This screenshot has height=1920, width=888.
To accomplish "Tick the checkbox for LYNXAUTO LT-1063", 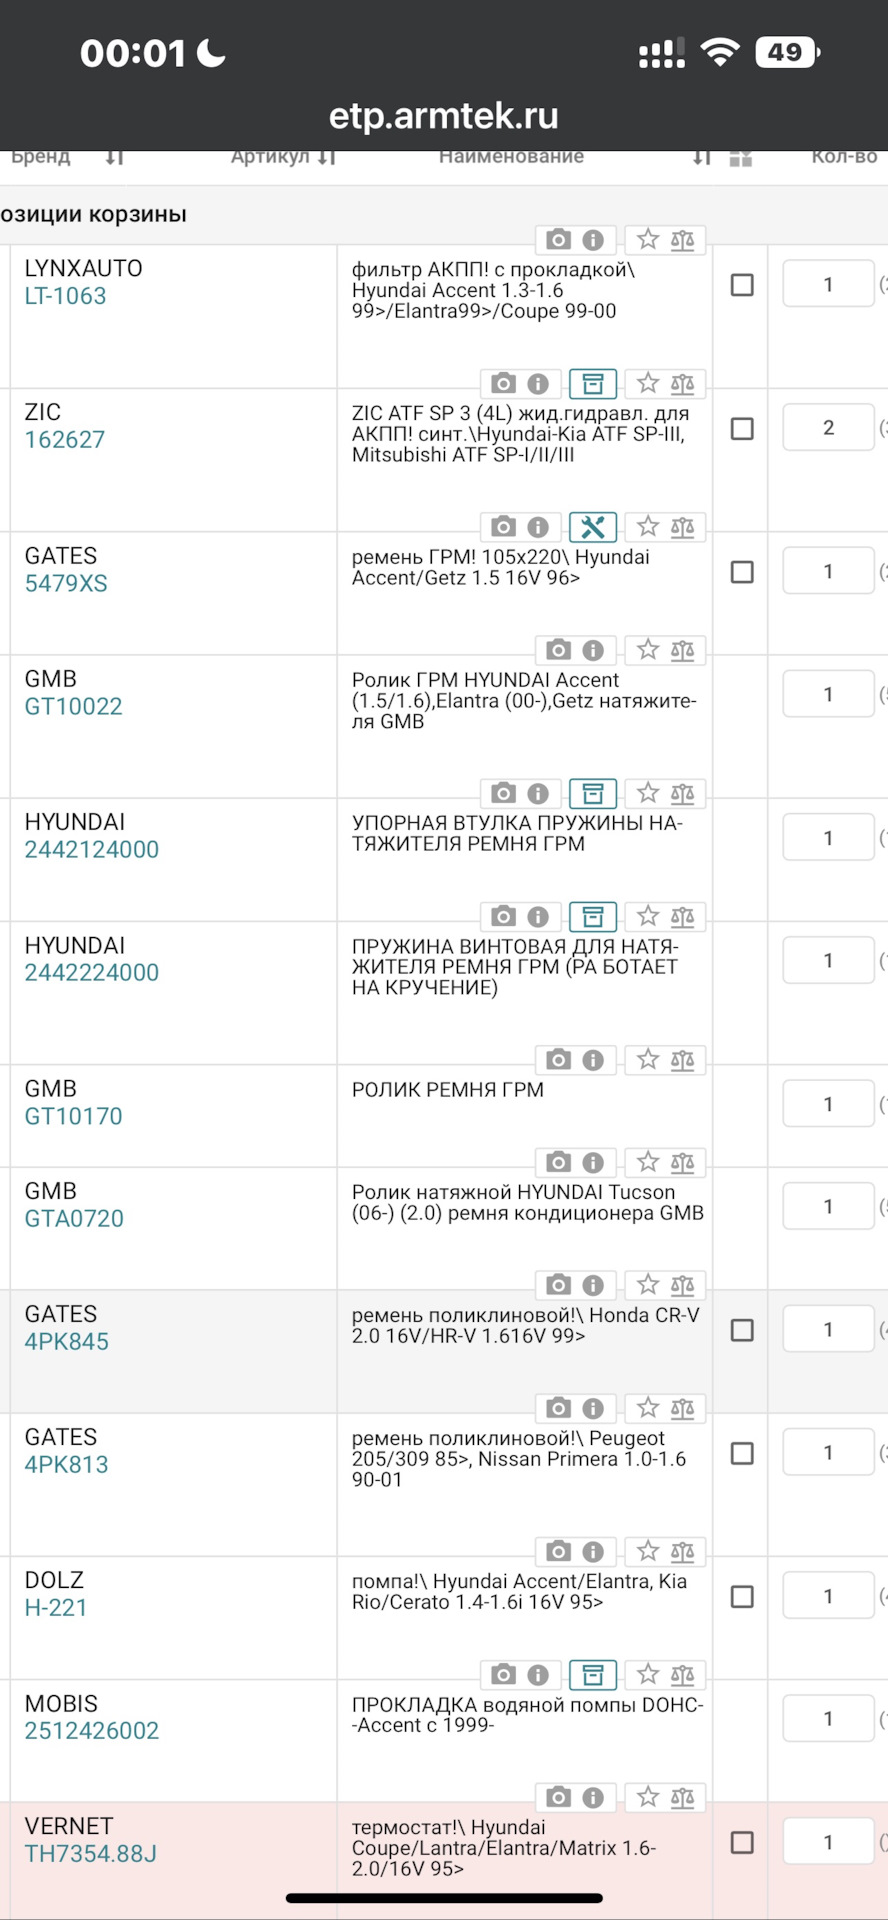I will coord(742,285).
